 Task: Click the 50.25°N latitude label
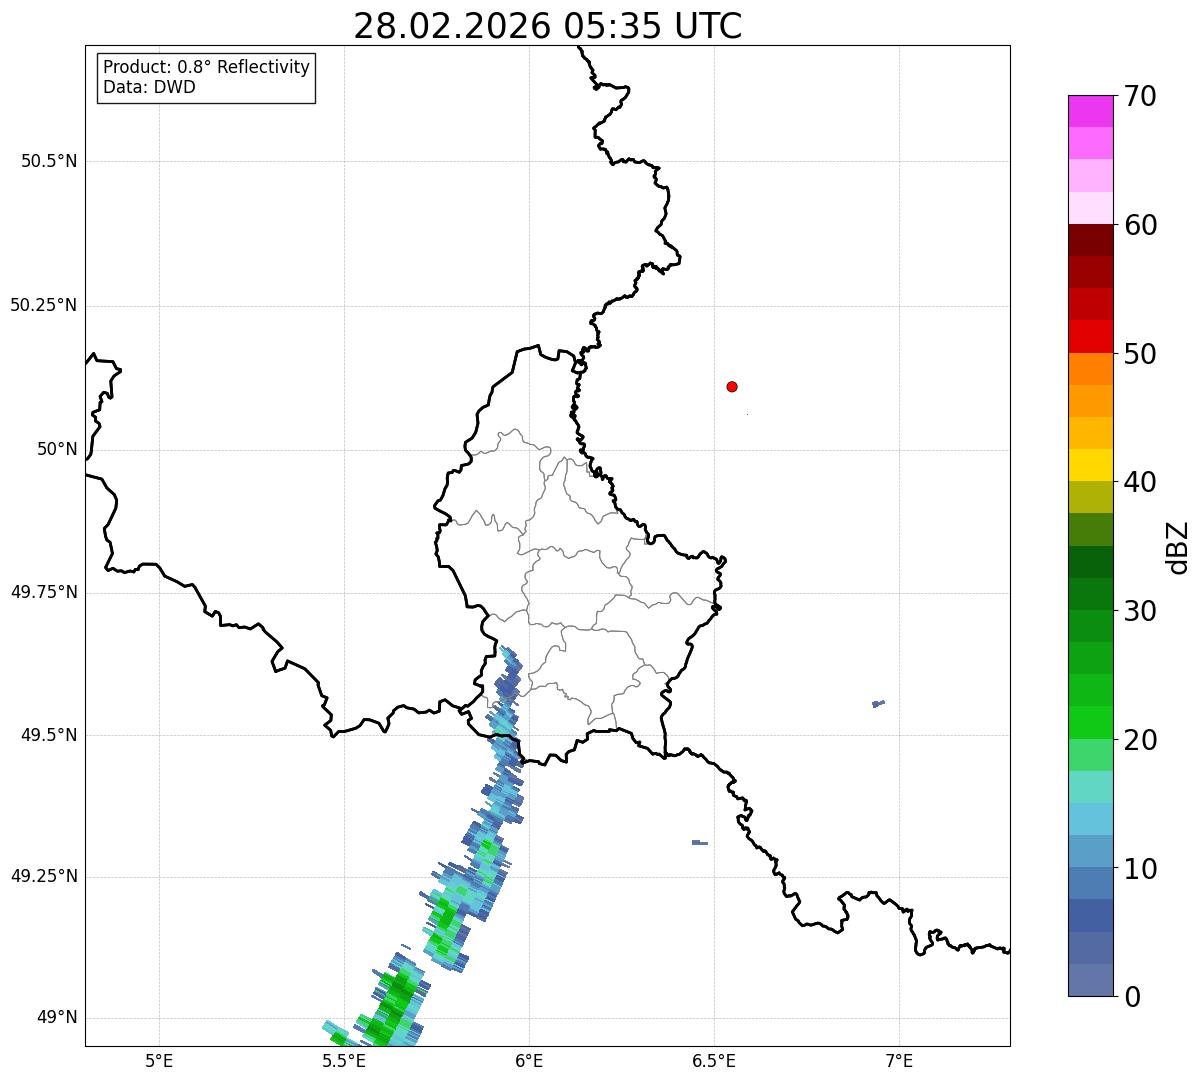coord(43,305)
